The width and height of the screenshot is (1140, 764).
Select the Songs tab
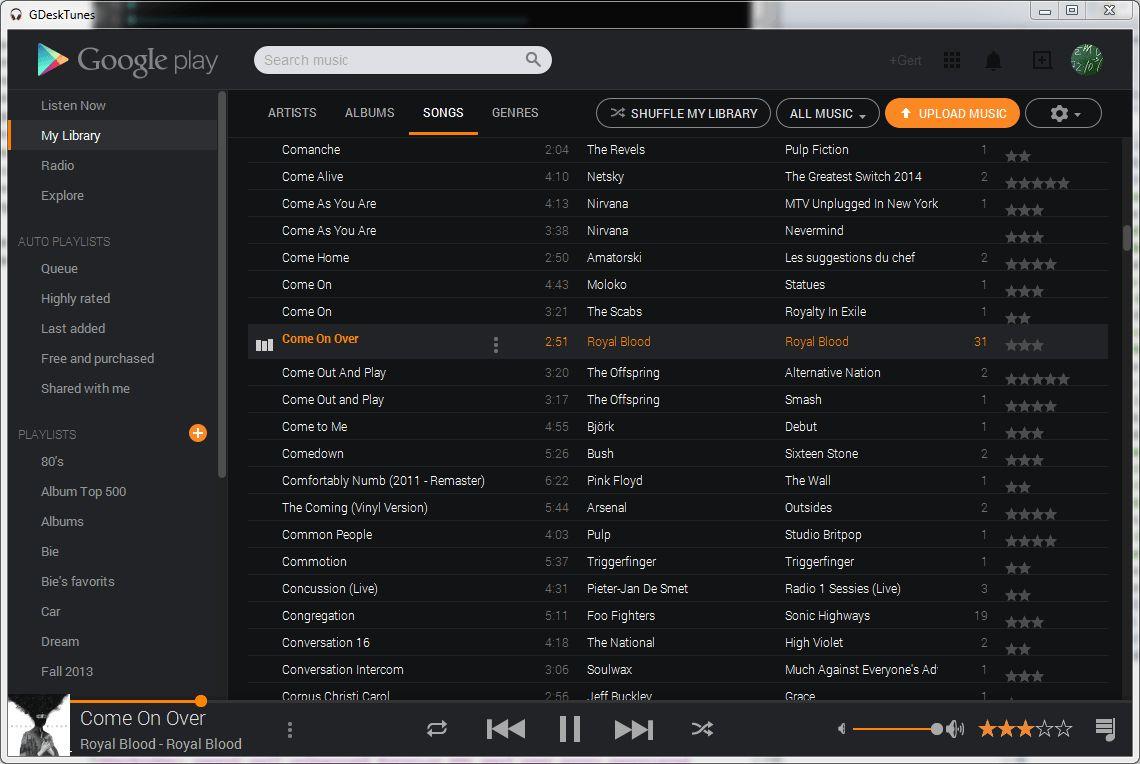(443, 113)
